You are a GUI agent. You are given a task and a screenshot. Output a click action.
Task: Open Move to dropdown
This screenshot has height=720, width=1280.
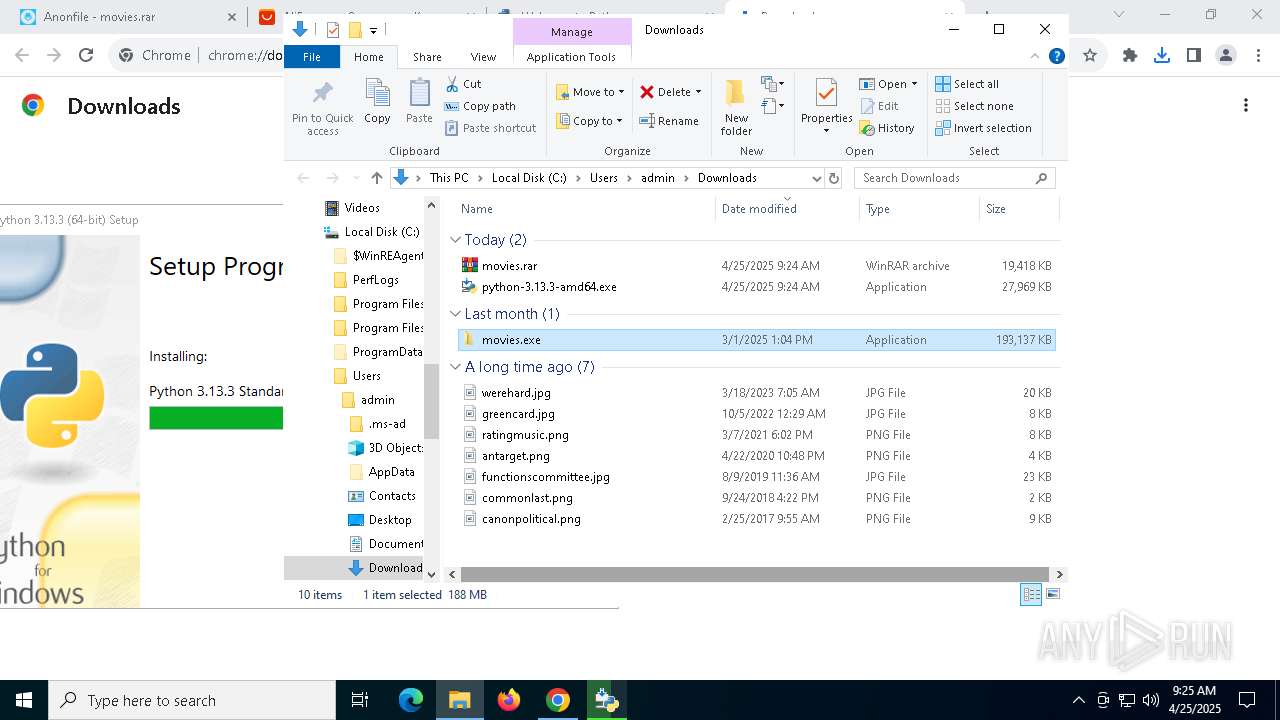pyautogui.click(x=590, y=92)
